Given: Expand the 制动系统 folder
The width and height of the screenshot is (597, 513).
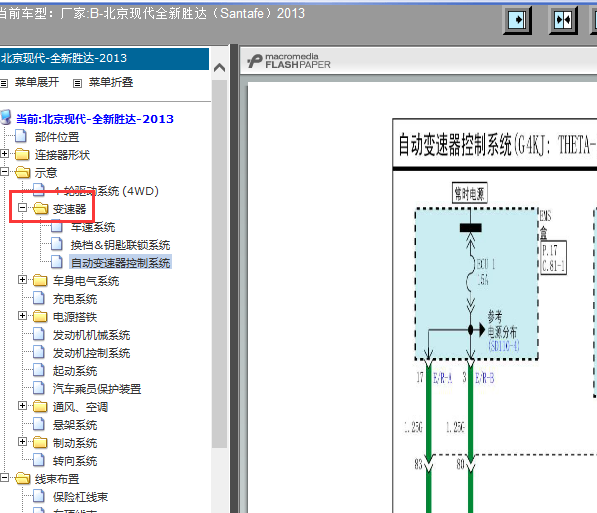Looking at the screenshot, I should coord(22,442).
